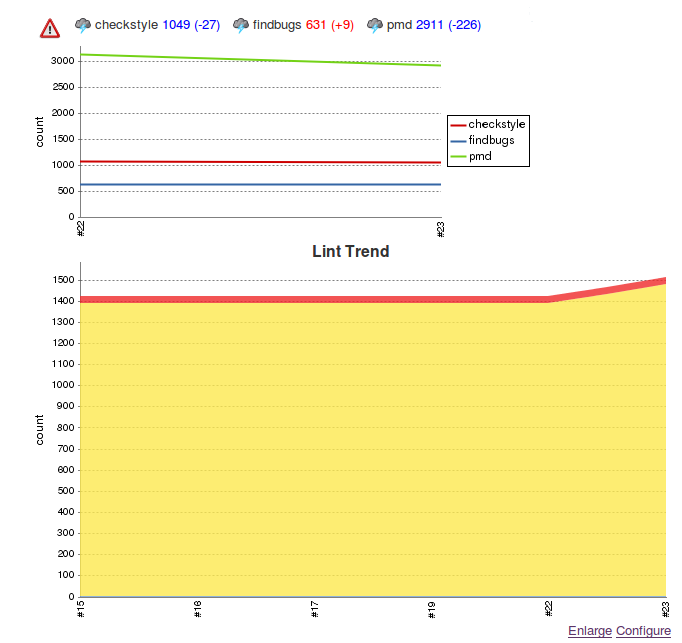This screenshot has height=643, width=682.
Task: Click the blue findbugs swatch in legend
Action: [458, 141]
